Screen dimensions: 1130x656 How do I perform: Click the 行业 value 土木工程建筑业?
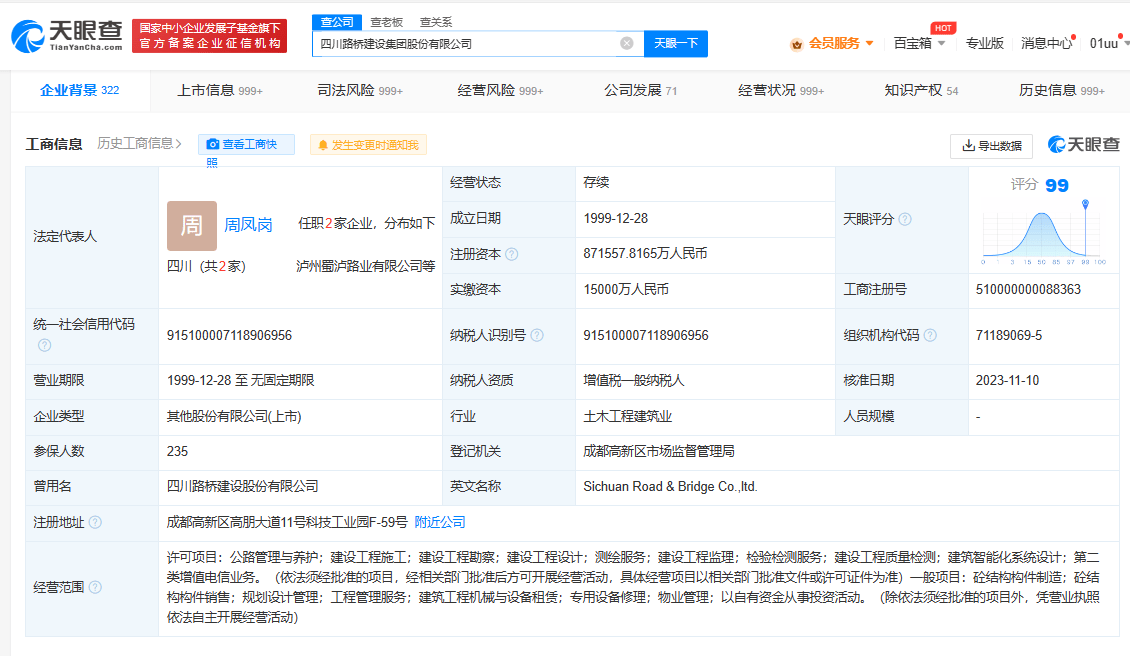(x=628, y=417)
